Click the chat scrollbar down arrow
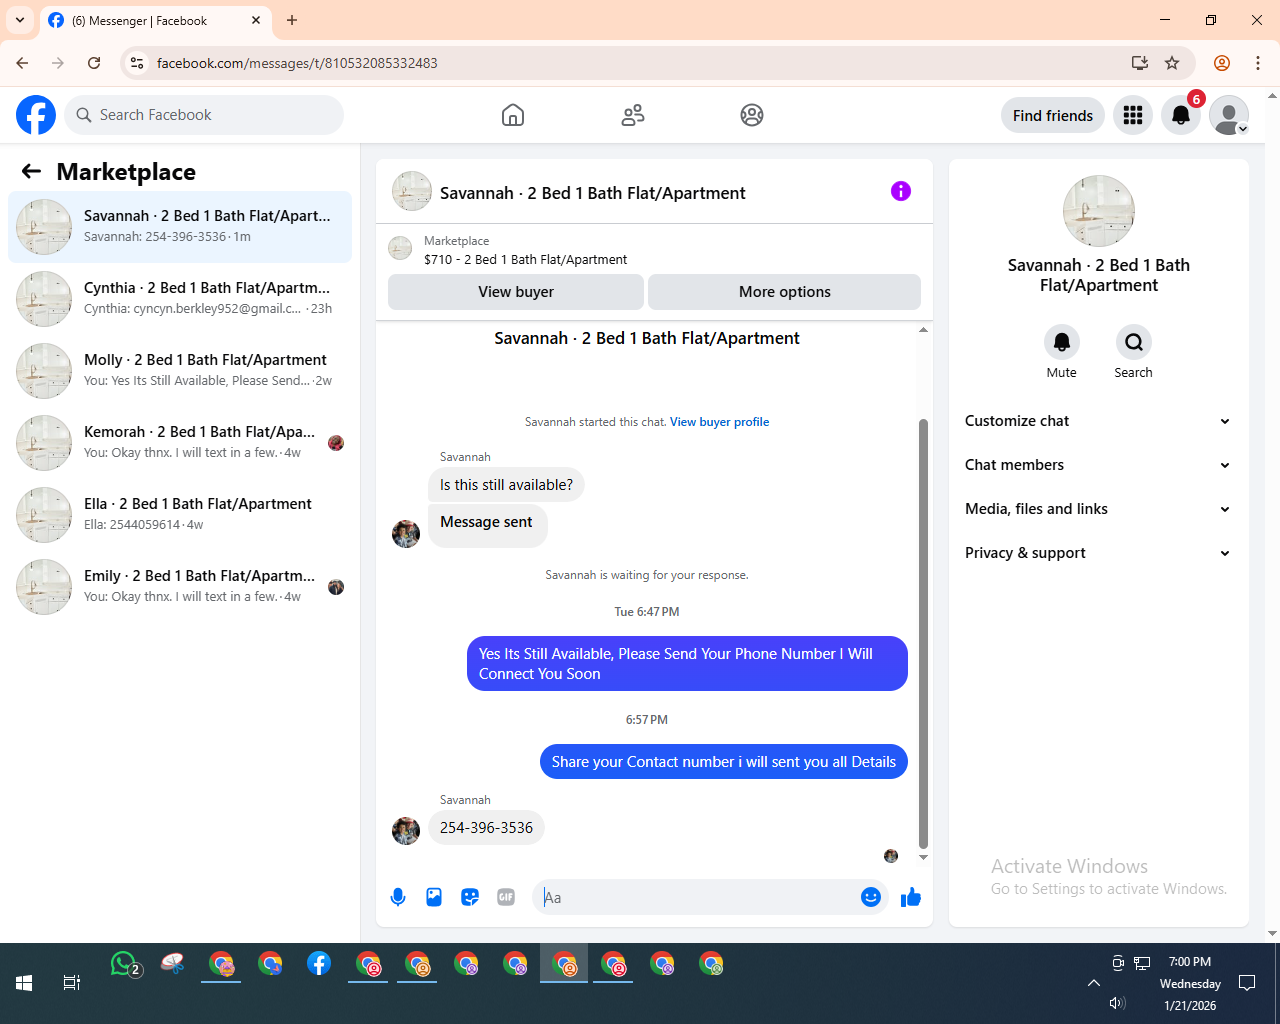Image resolution: width=1280 pixels, height=1024 pixels. 923,857
